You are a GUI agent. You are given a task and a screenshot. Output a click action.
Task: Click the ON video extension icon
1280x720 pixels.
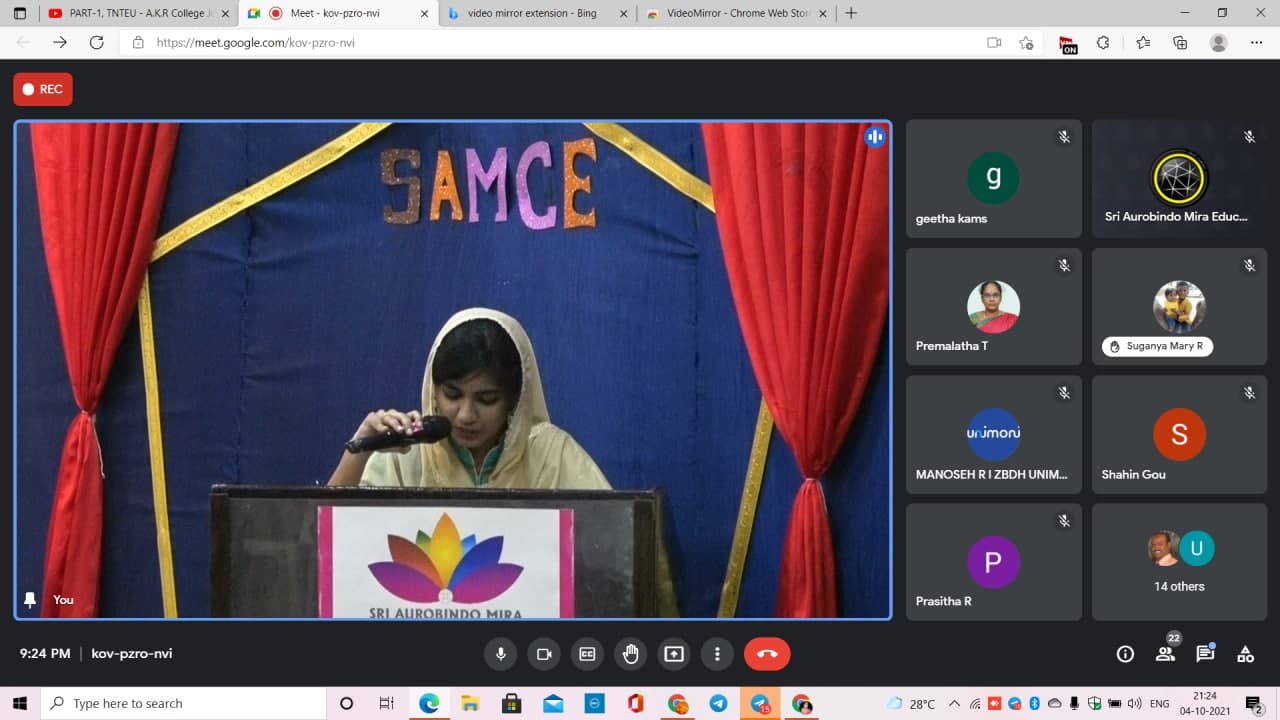pos(1068,44)
